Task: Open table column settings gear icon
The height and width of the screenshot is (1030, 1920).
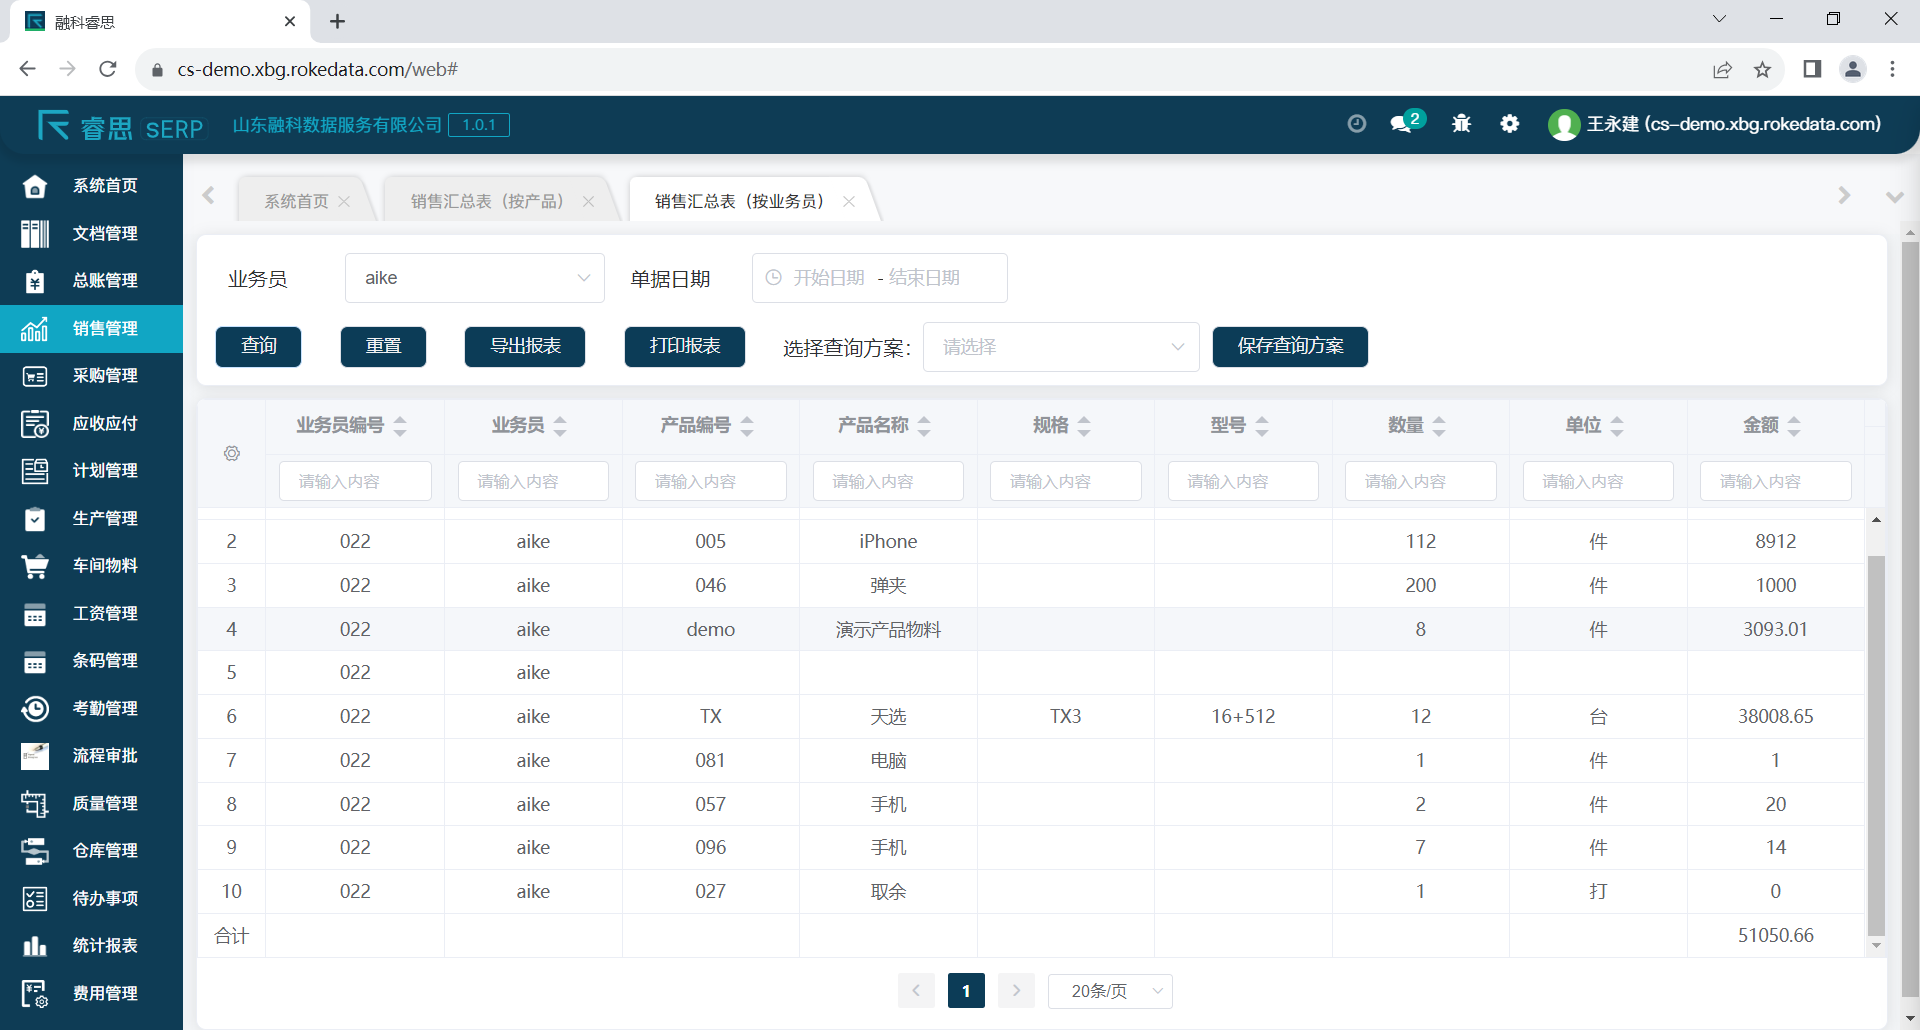Action: (x=232, y=454)
